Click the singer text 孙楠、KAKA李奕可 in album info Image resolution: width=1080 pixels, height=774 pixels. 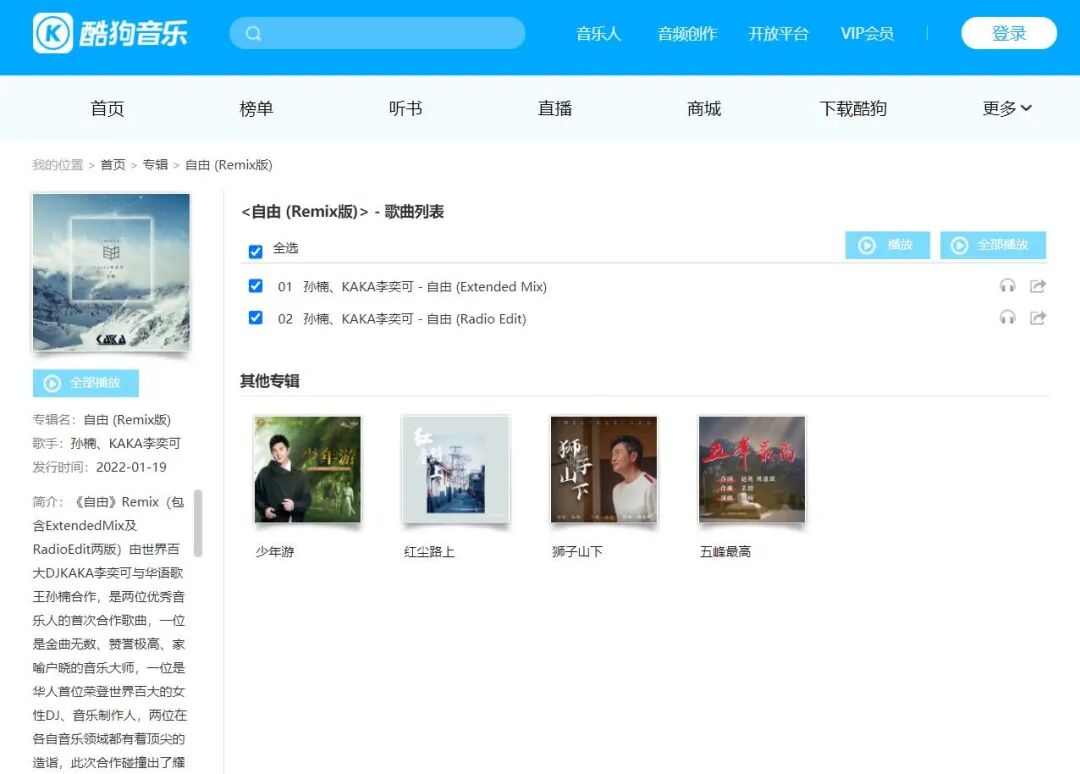click(x=125, y=443)
